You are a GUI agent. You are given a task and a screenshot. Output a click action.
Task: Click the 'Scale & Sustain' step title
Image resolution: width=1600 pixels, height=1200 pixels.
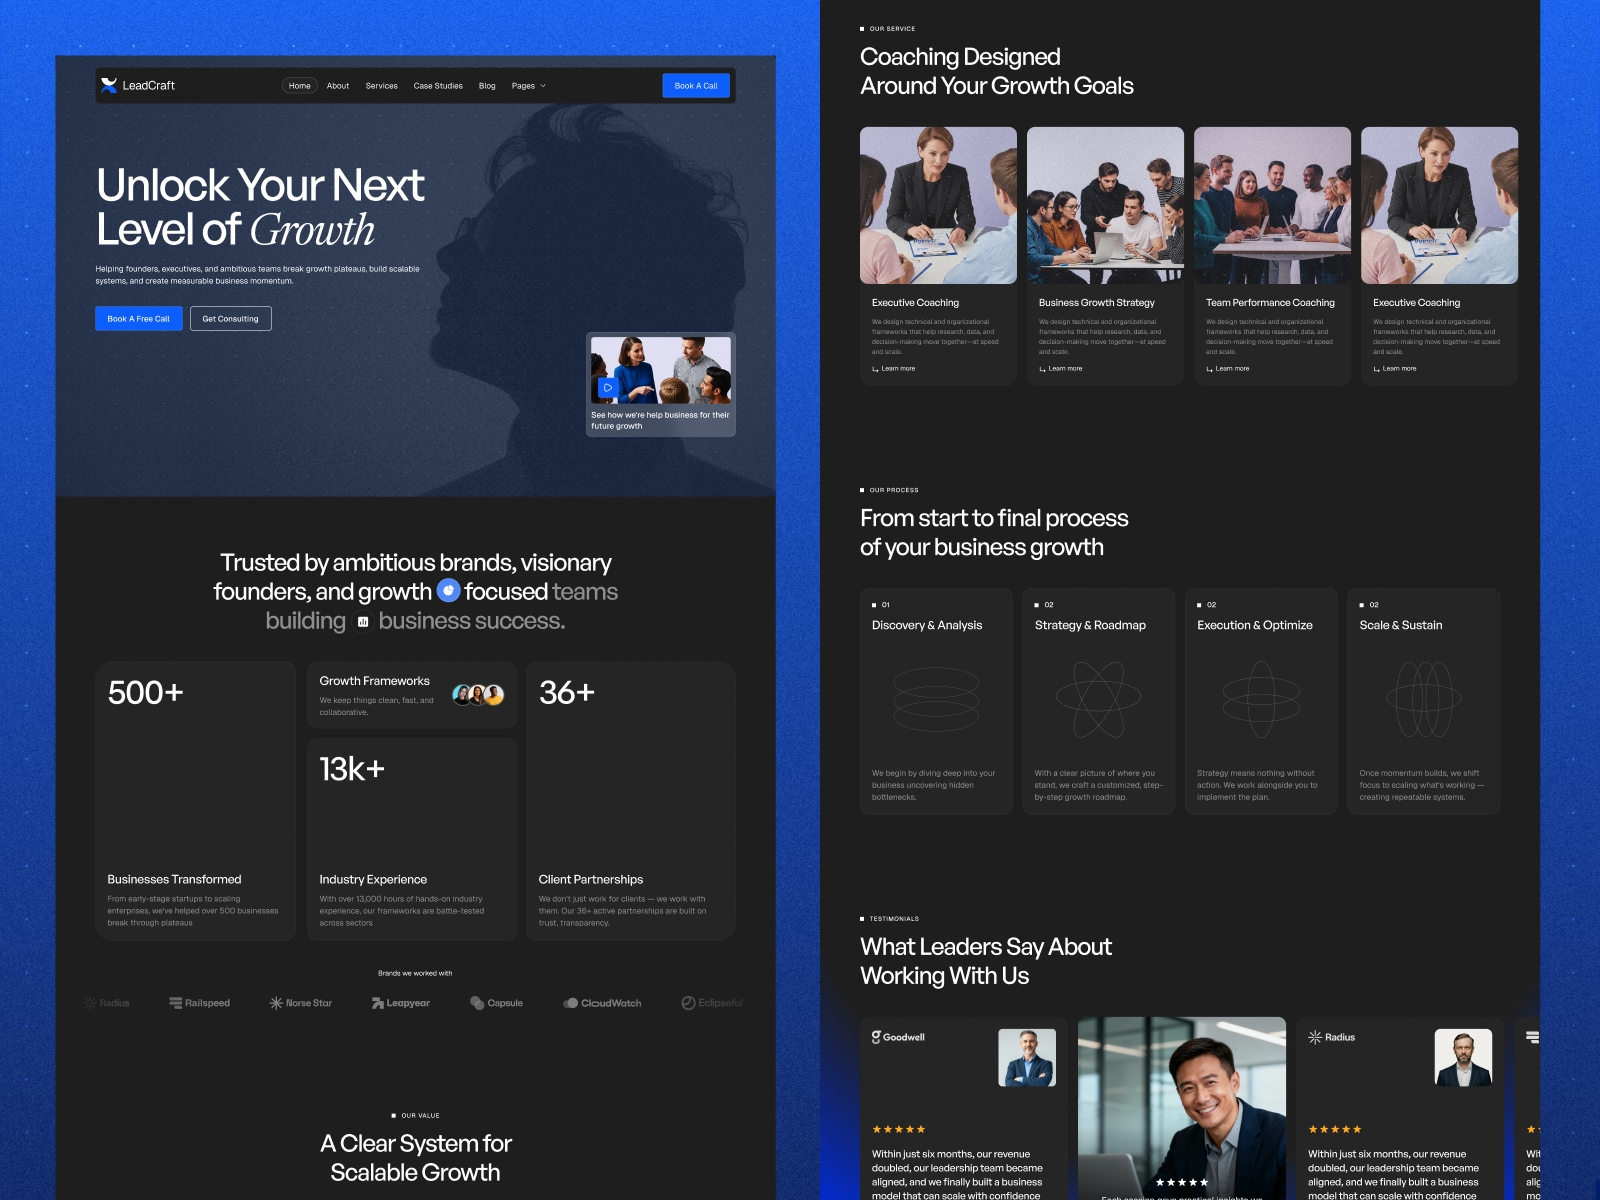[1401, 625]
